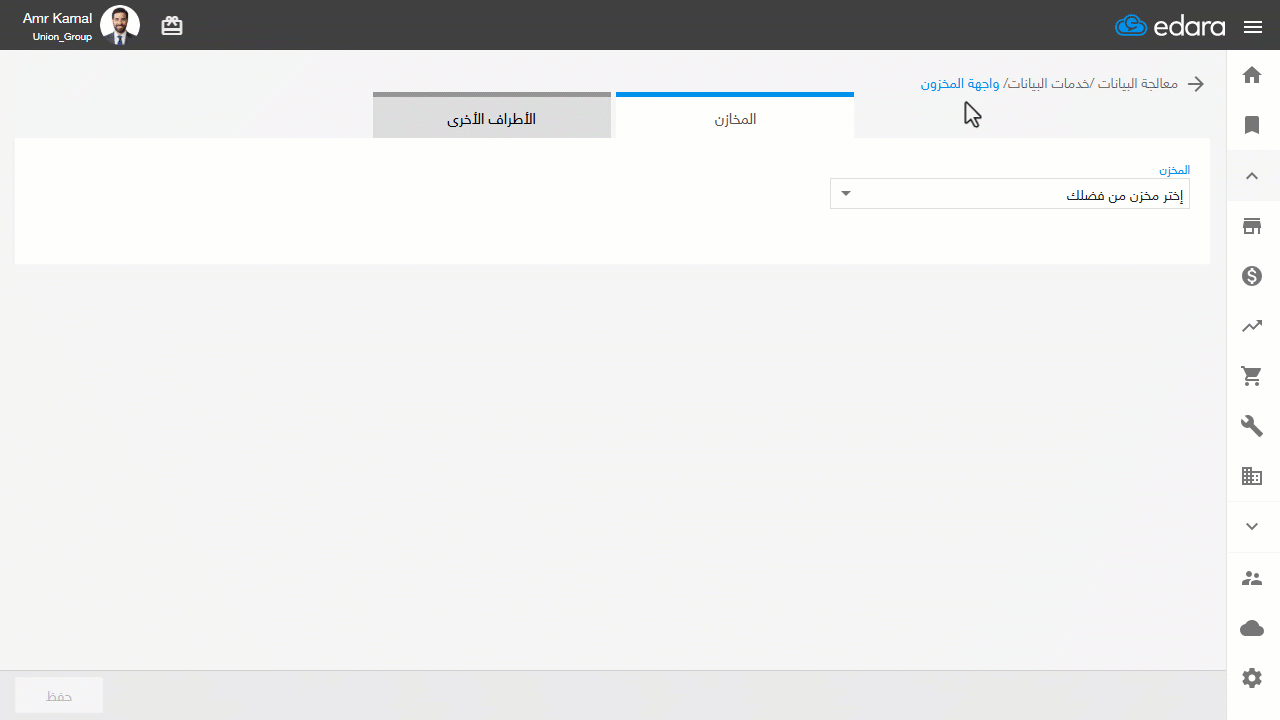Collapse sidebar section with up chevron

point(1252,176)
